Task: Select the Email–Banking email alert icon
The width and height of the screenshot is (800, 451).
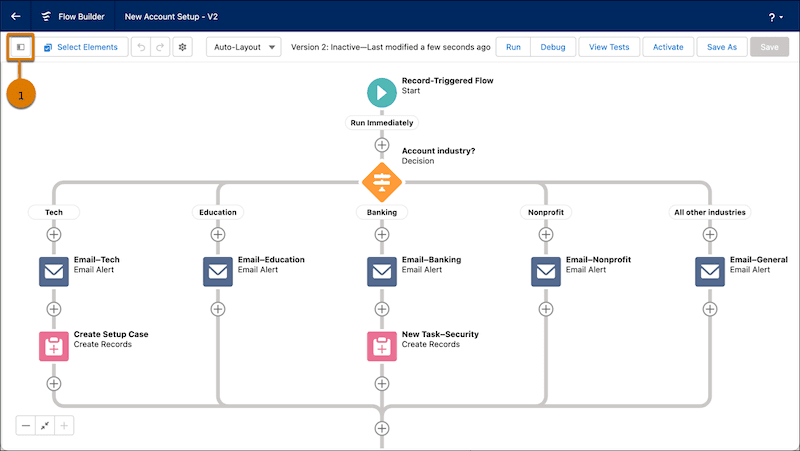Action: coord(382,271)
